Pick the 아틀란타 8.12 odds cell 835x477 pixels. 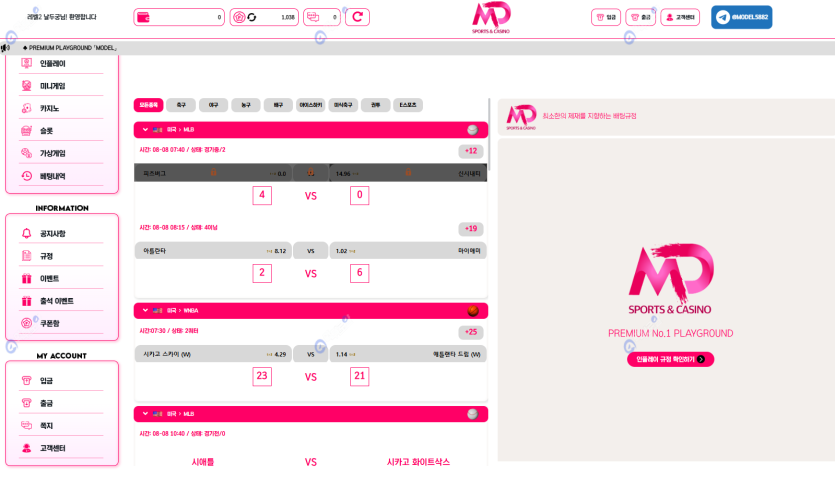(x=212, y=251)
